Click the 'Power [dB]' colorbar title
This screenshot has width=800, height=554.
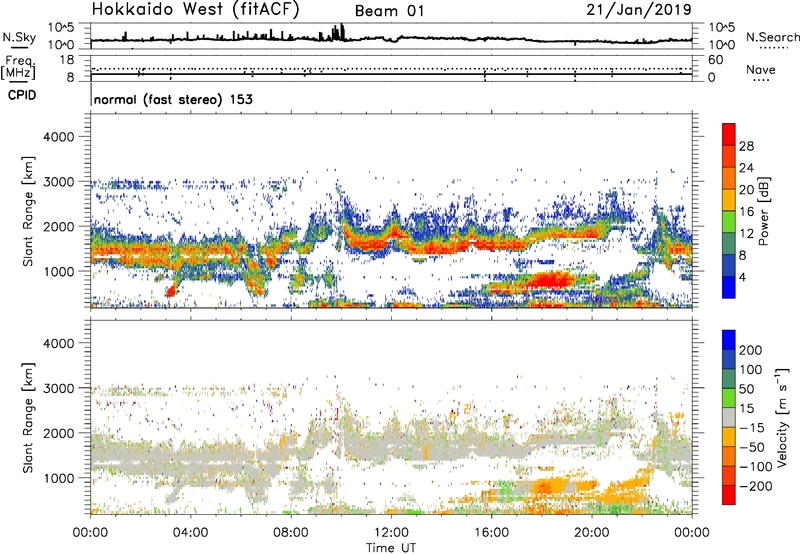(x=764, y=211)
